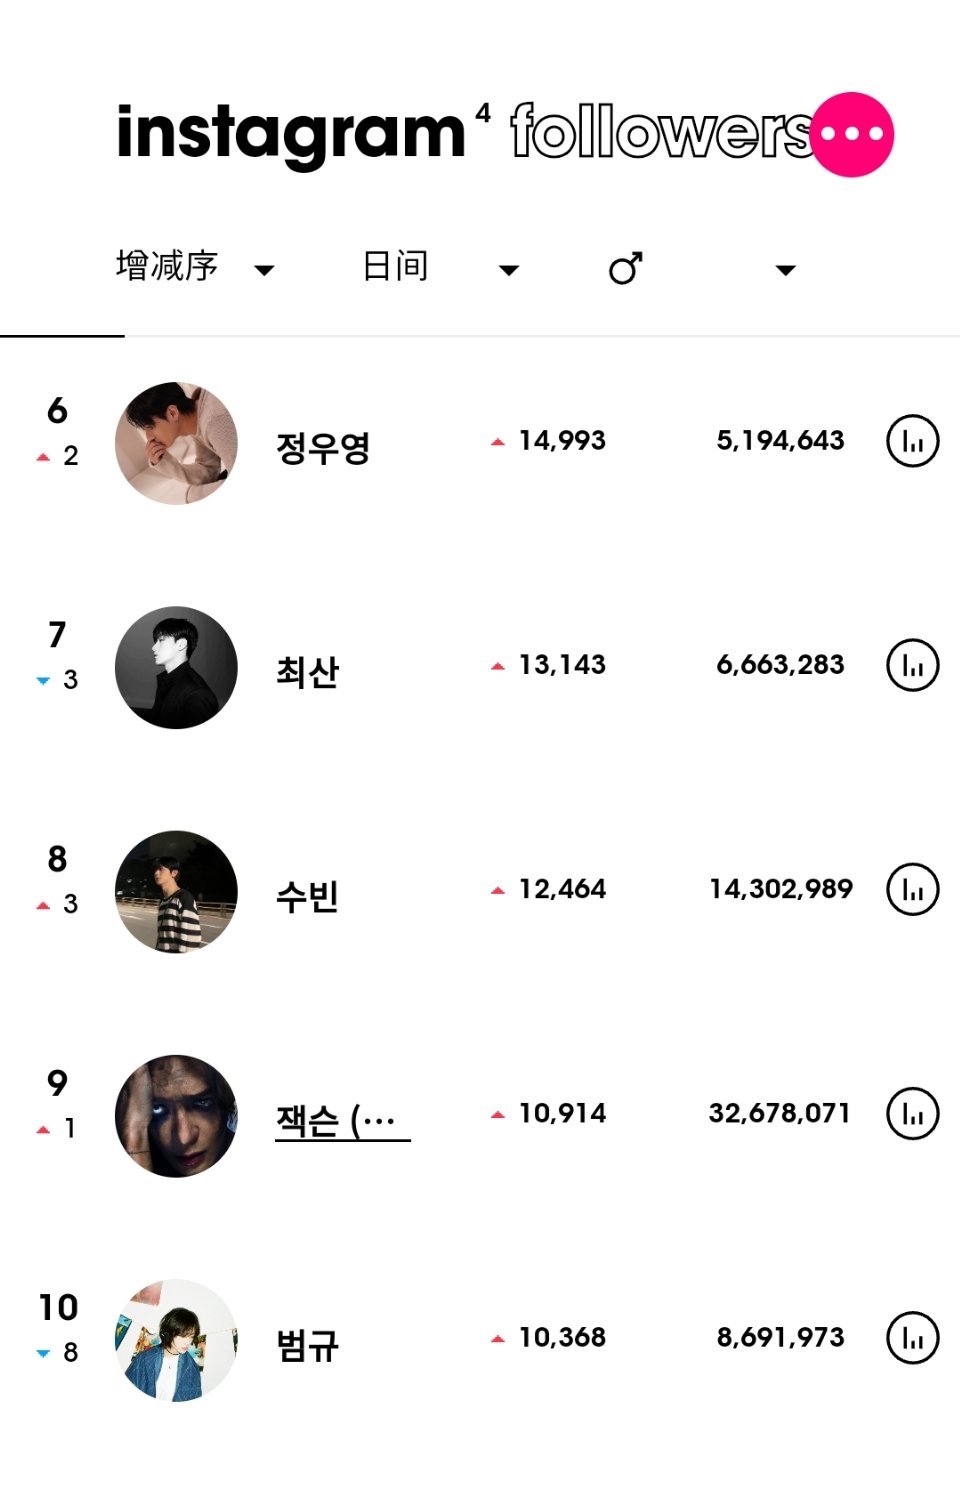Open 최산's black-and-white profile photo
Image resolution: width=960 pixels, height=1489 pixels.
[x=176, y=667]
